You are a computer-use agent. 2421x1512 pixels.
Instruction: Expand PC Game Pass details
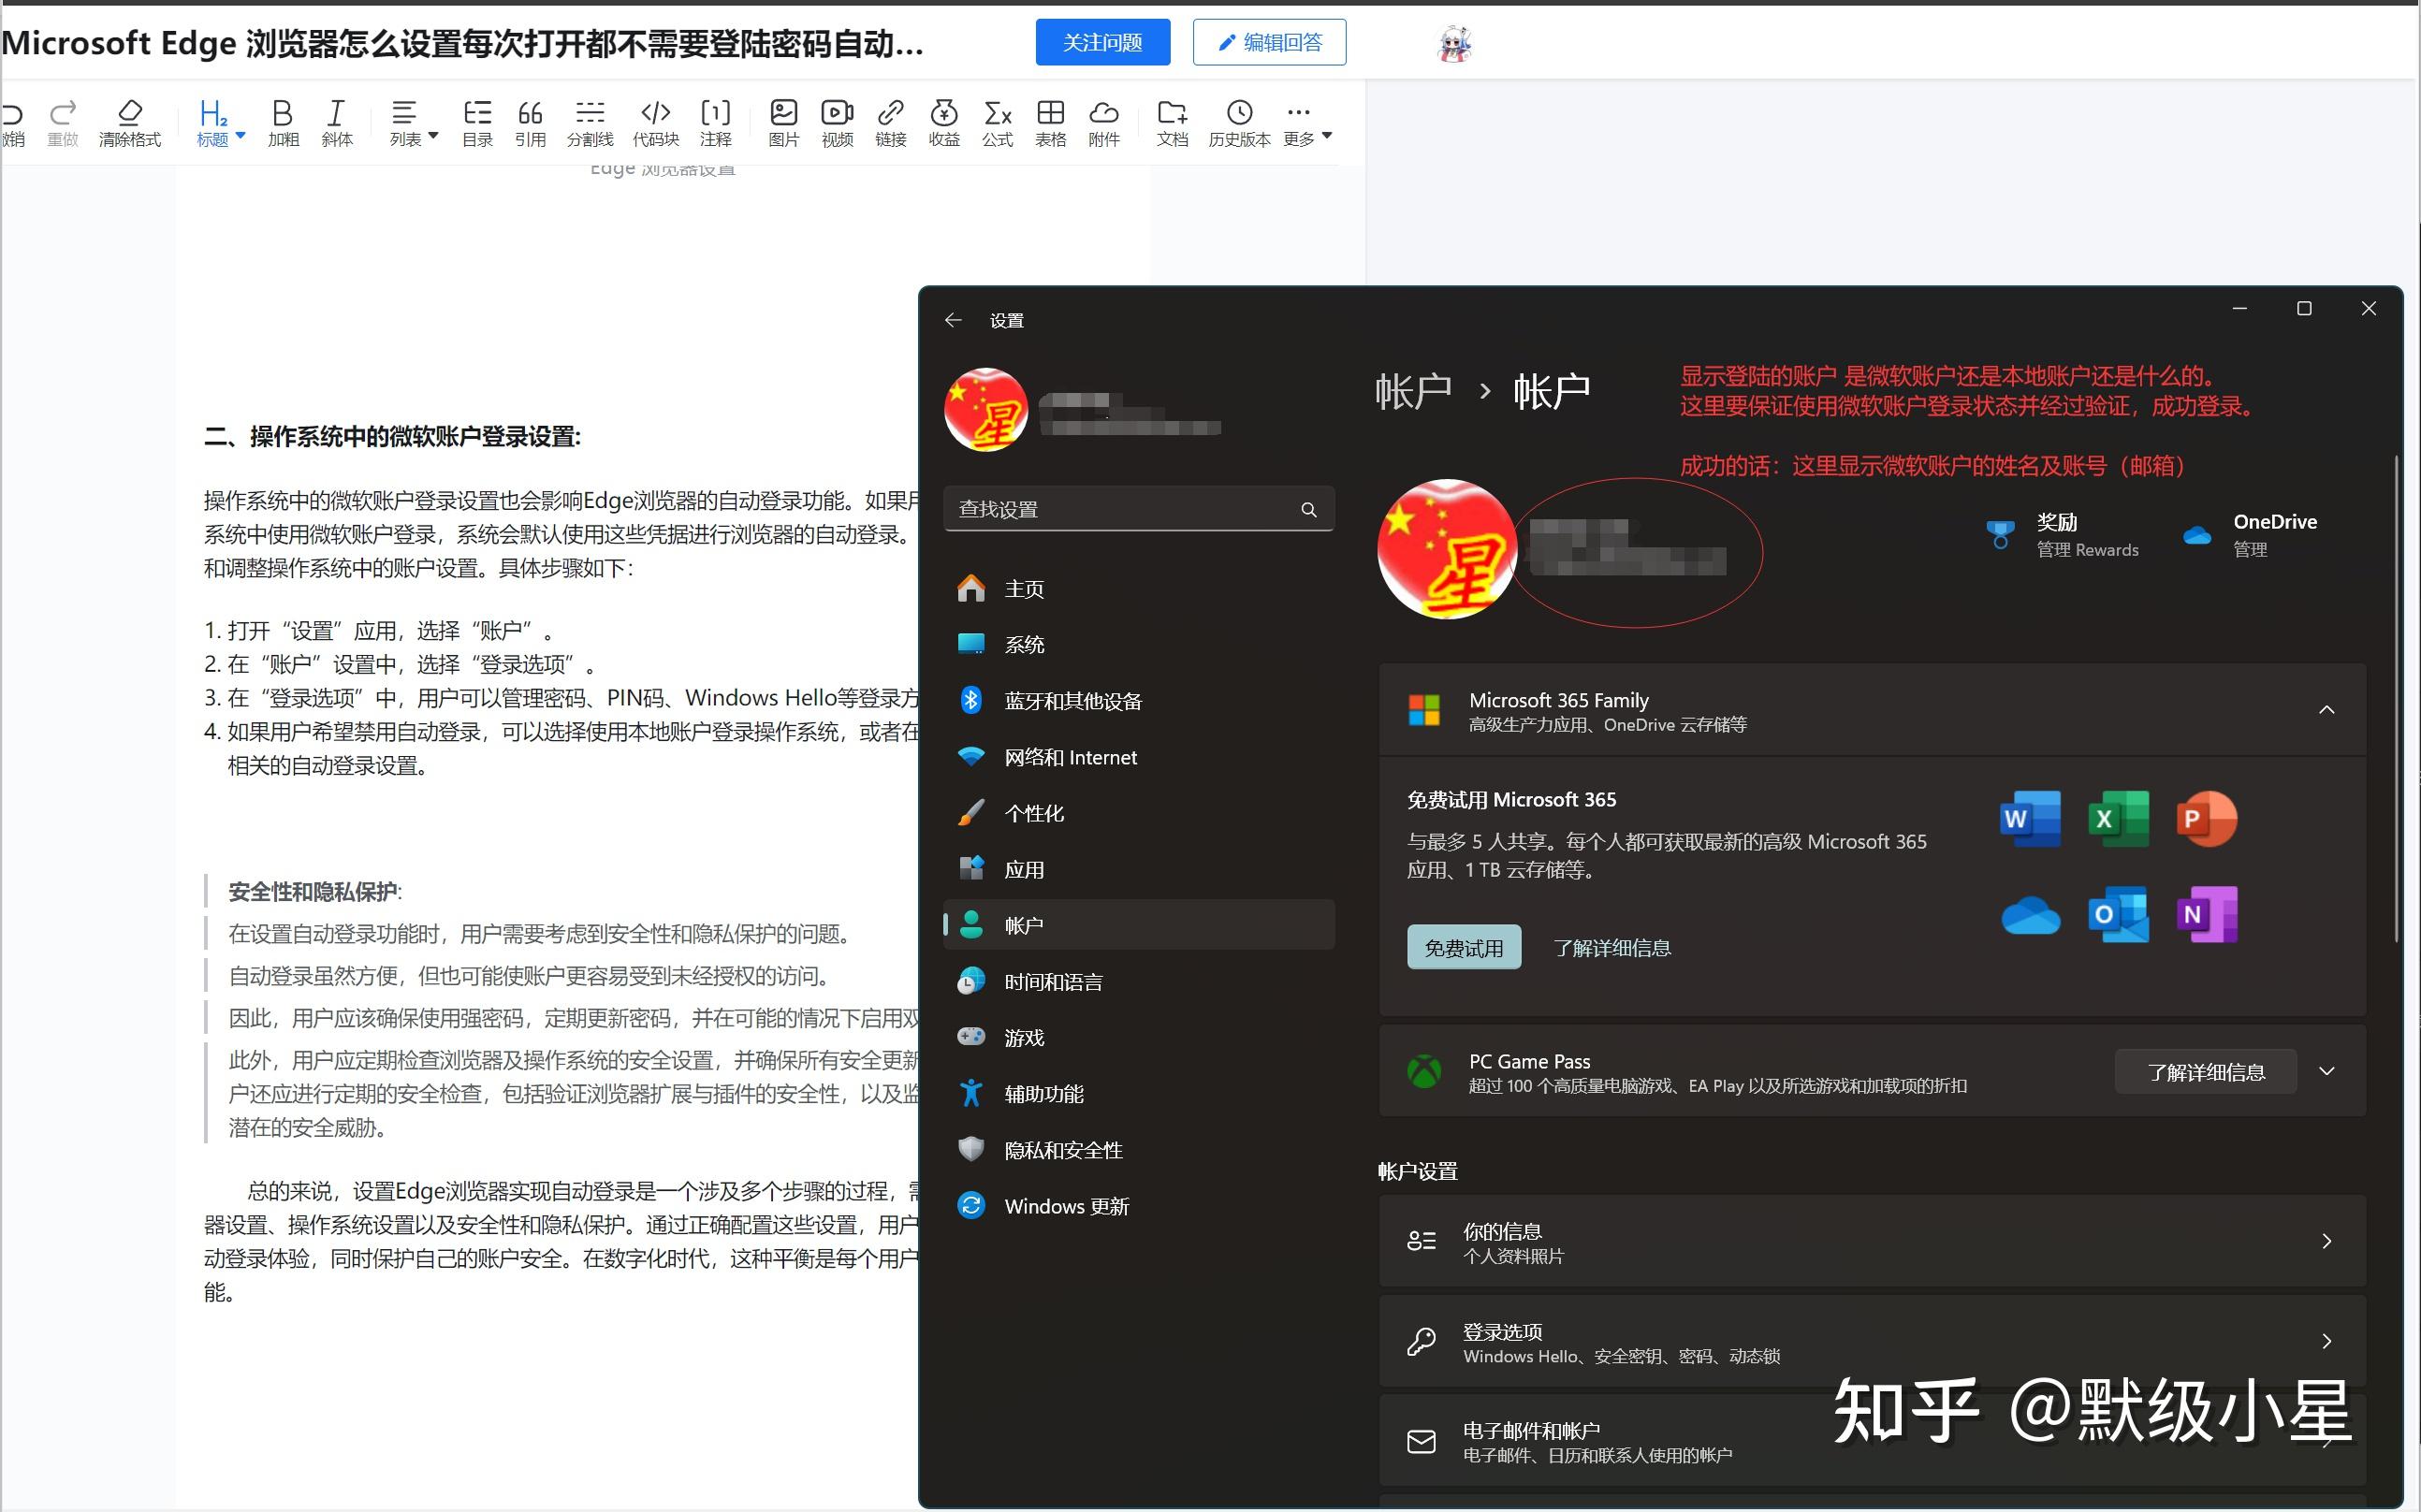(x=2328, y=1071)
